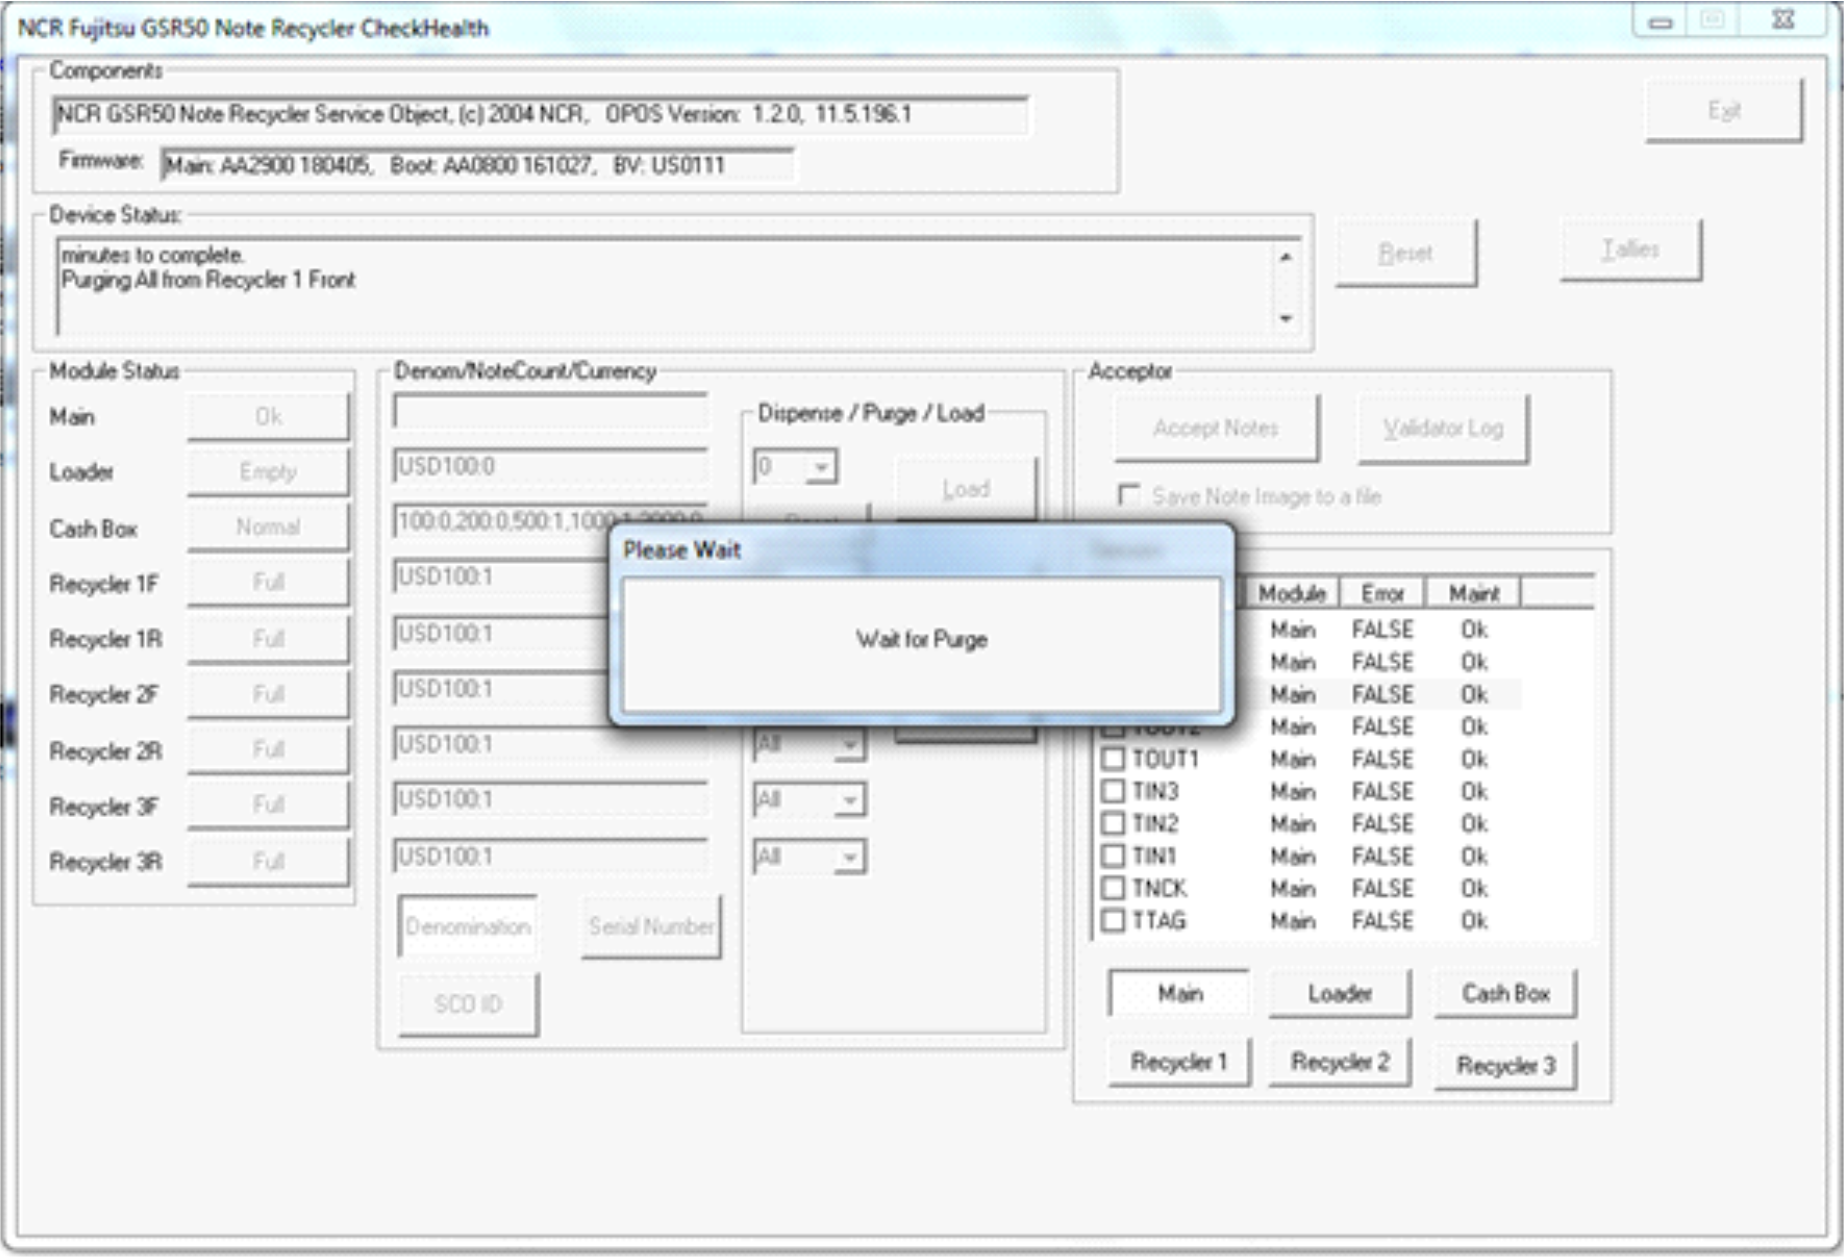
Task: Click the SCO ID button
Action: point(468,1004)
